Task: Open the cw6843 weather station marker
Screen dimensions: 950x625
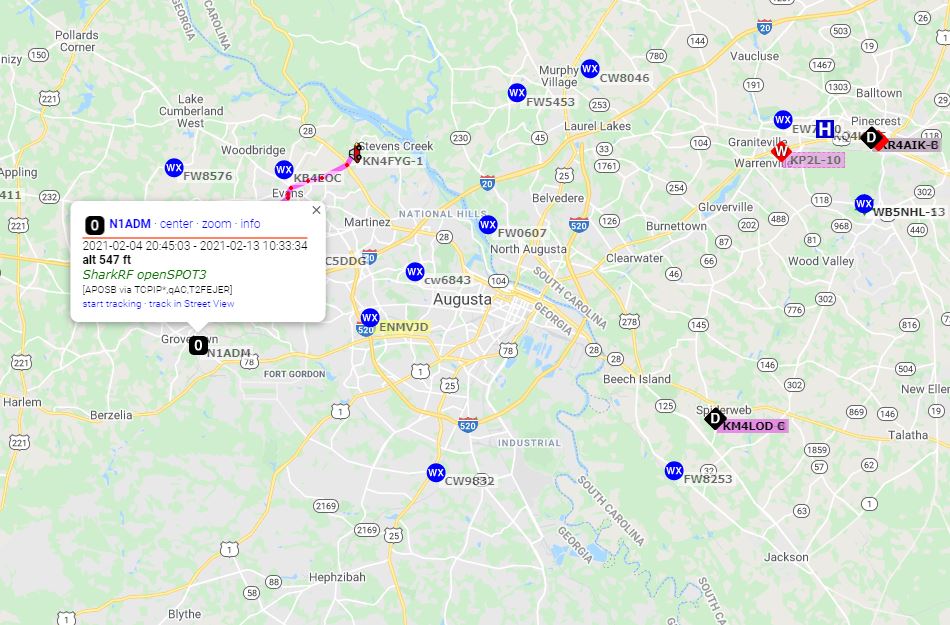Action: (x=415, y=271)
